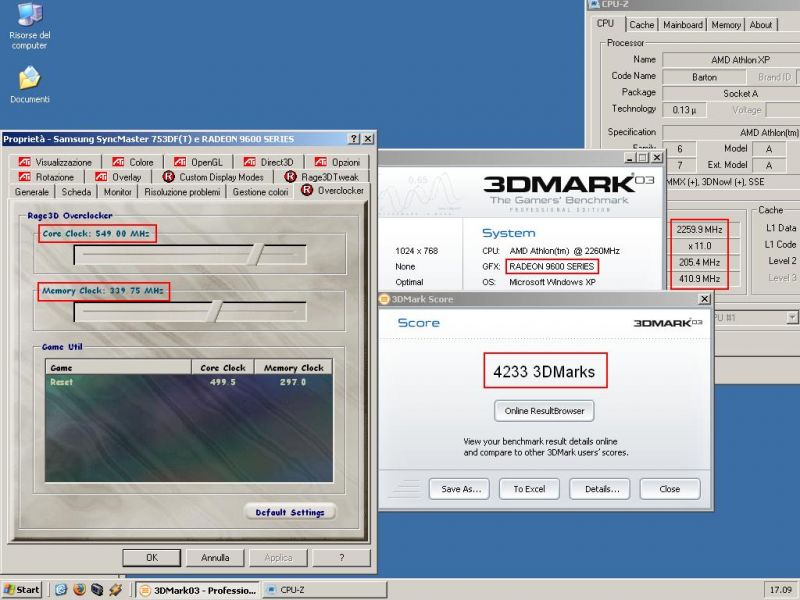Open the Opzioni tab
The height and width of the screenshot is (600, 800).
(337, 162)
